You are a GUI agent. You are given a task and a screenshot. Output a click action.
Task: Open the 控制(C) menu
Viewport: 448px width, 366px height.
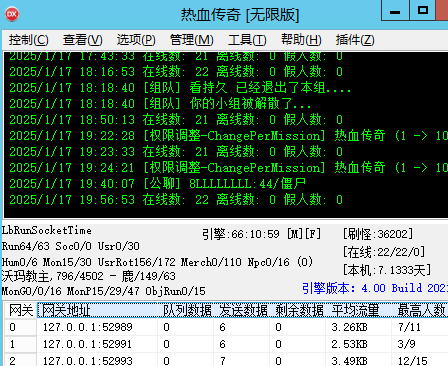[x=29, y=40]
